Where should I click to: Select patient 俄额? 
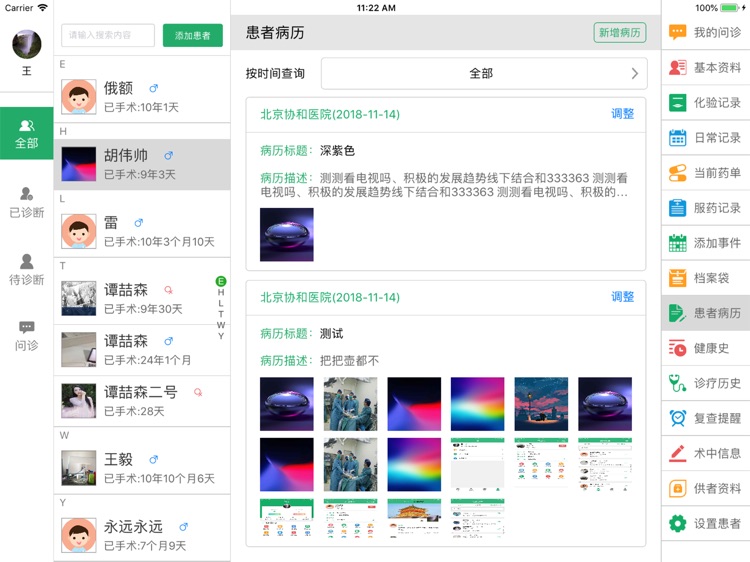142,97
